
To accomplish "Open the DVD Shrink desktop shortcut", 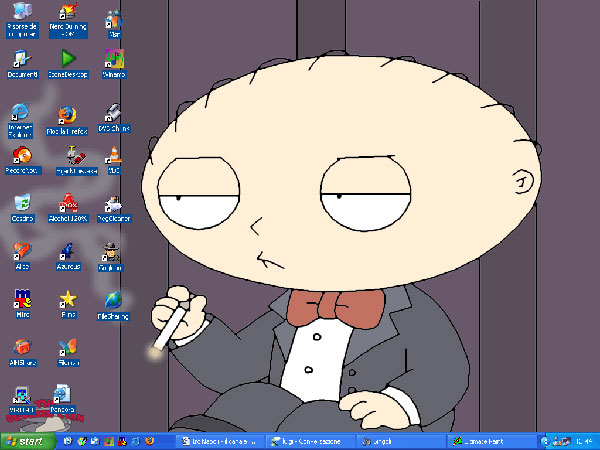I will point(114,118).
